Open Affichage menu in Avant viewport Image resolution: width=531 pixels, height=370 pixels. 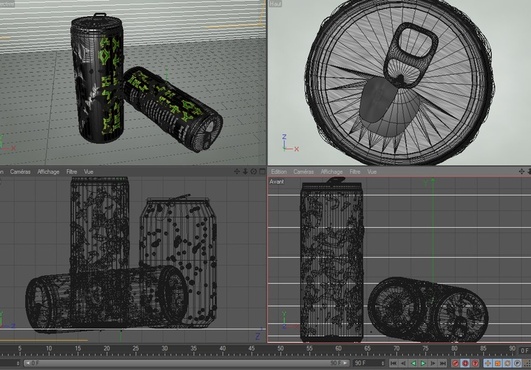[332, 172]
